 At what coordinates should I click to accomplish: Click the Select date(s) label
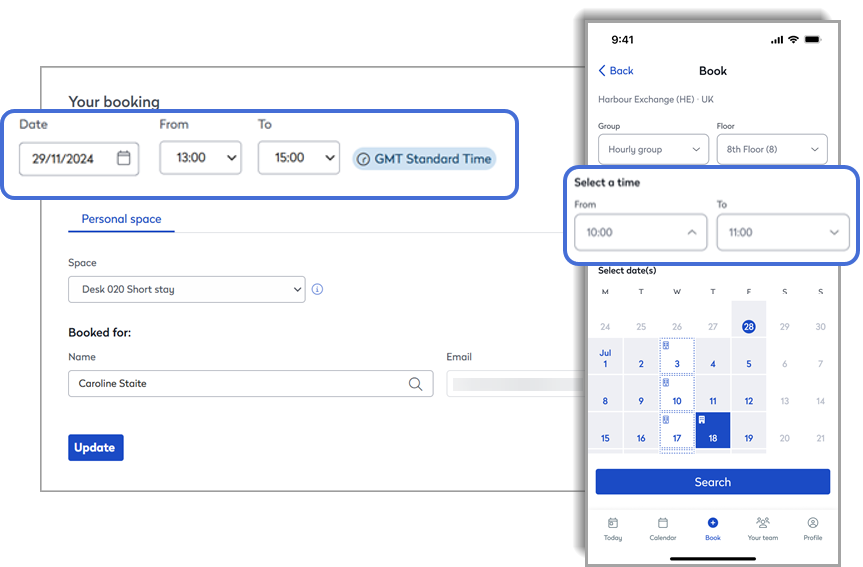[x=627, y=271]
